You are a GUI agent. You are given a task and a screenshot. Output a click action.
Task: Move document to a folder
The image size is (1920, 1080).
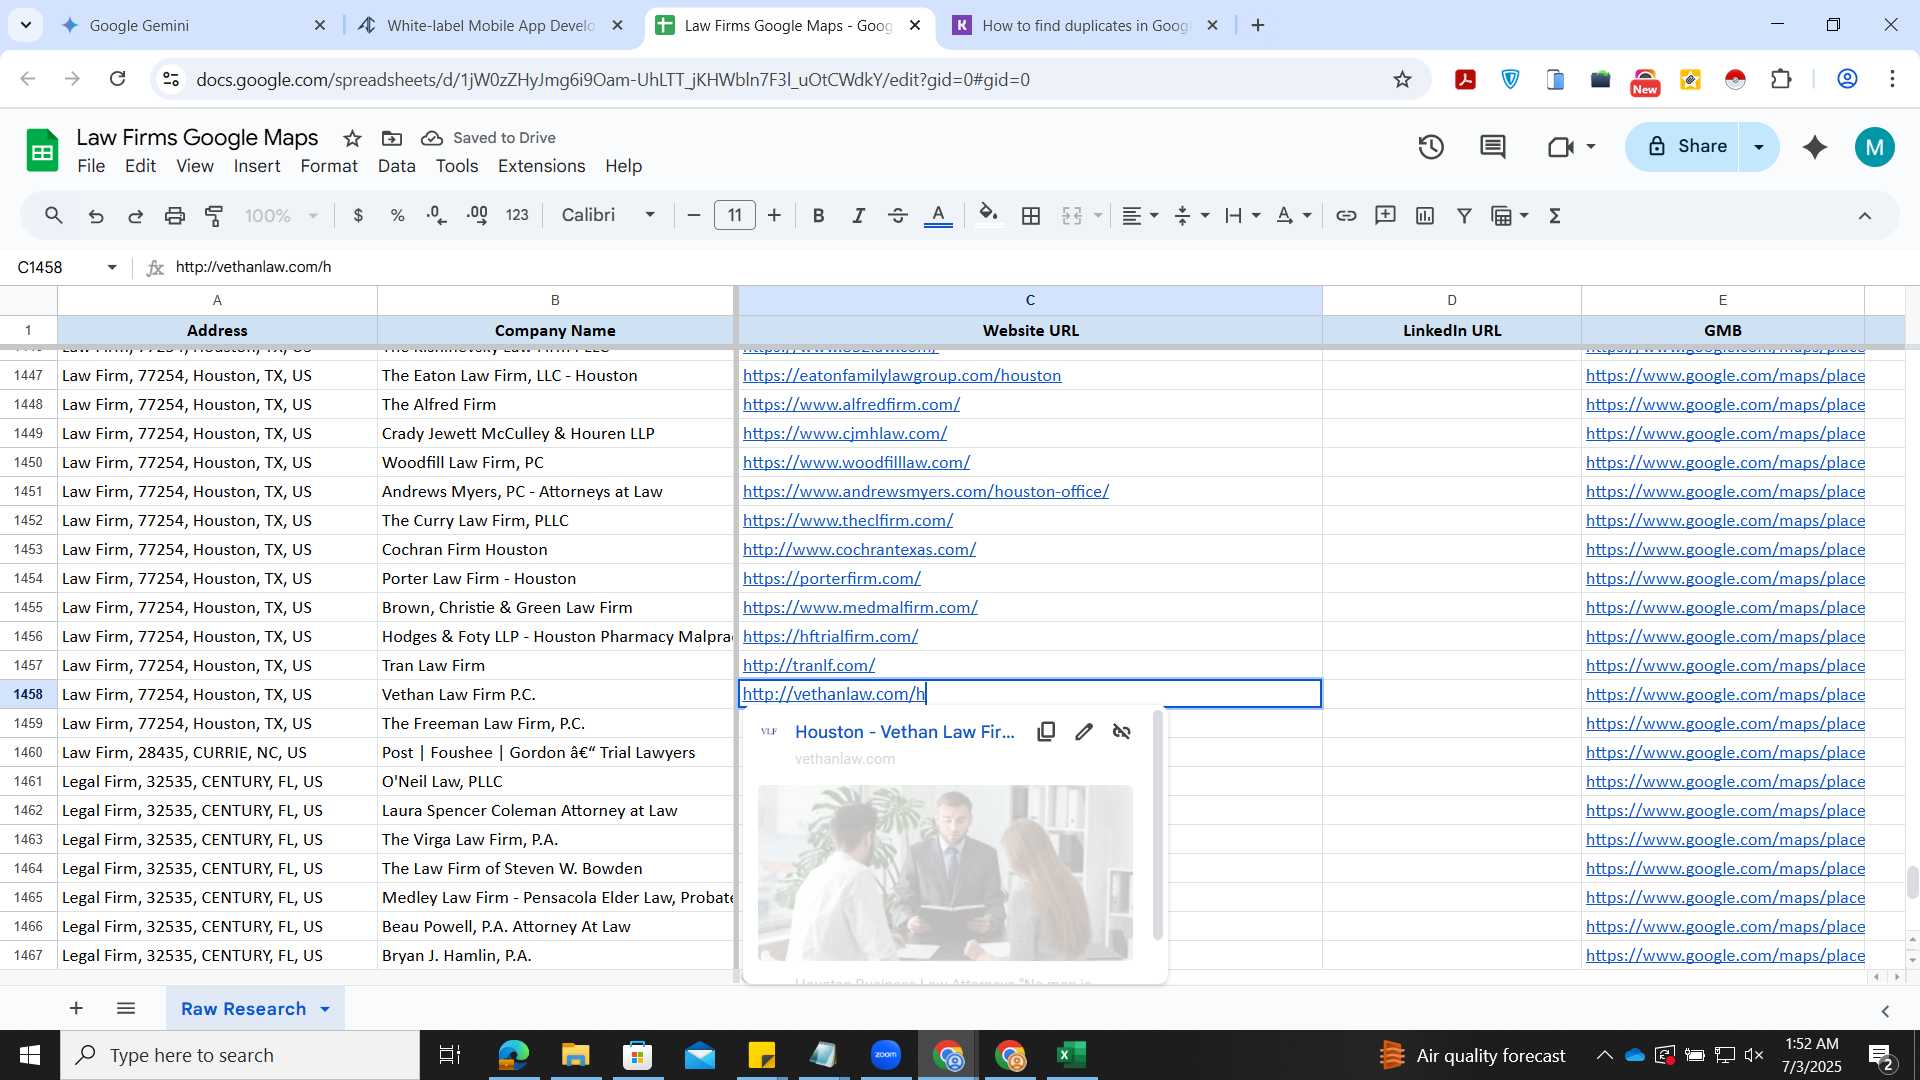(392, 138)
